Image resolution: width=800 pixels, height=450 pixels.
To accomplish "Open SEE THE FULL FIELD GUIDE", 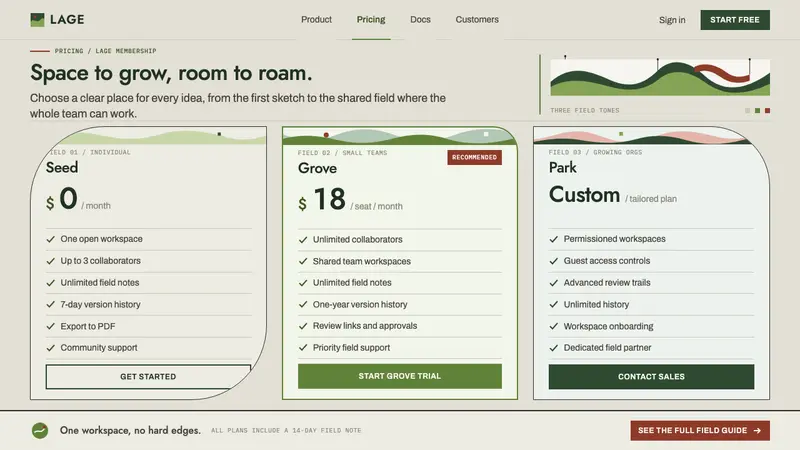I will (x=700, y=431).
